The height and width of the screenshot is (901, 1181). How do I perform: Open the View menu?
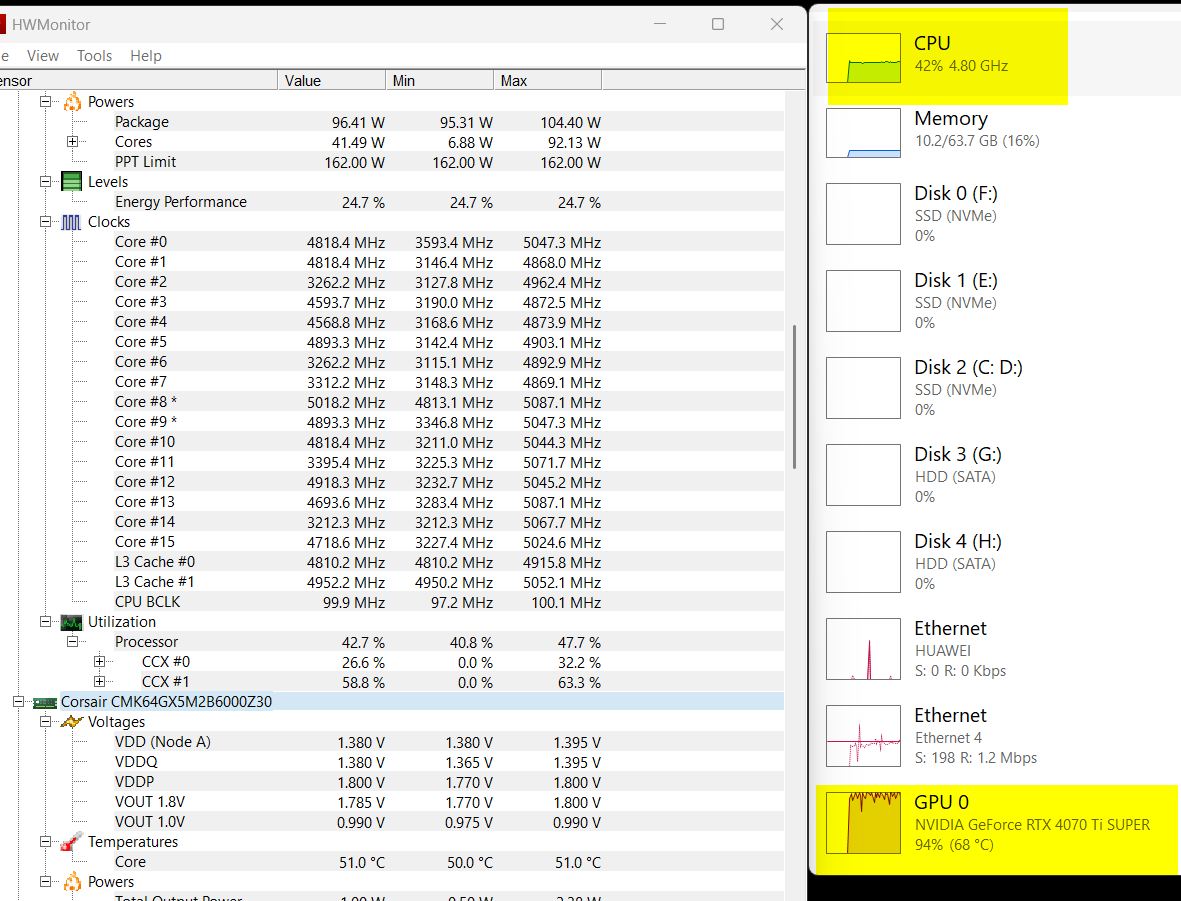43,56
